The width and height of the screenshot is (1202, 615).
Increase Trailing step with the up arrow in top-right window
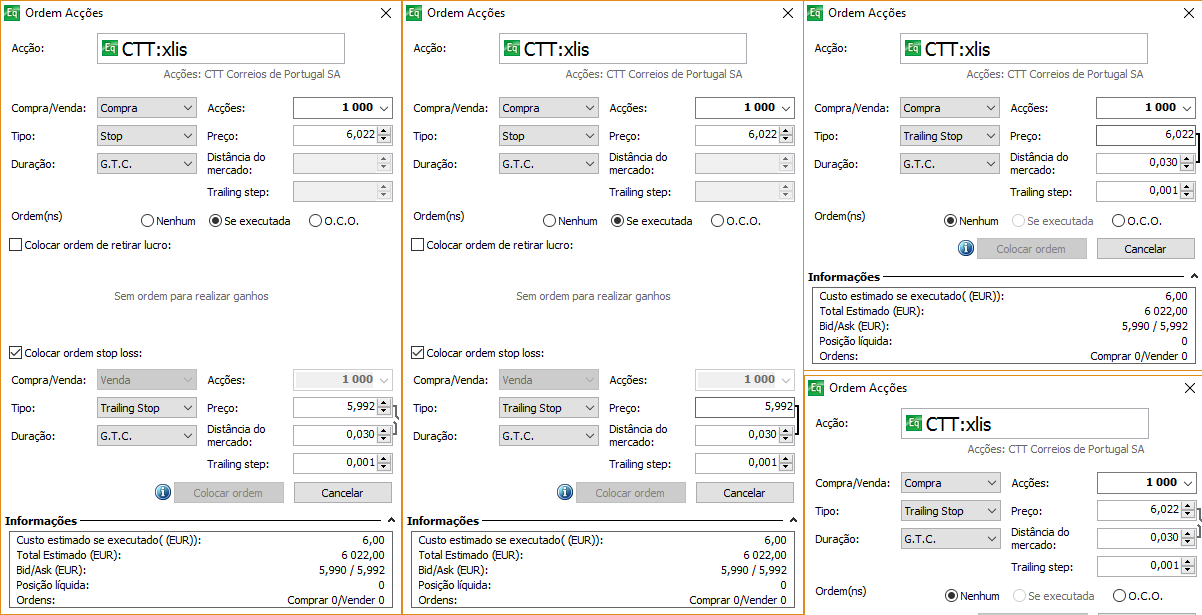tap(1188, 188)
